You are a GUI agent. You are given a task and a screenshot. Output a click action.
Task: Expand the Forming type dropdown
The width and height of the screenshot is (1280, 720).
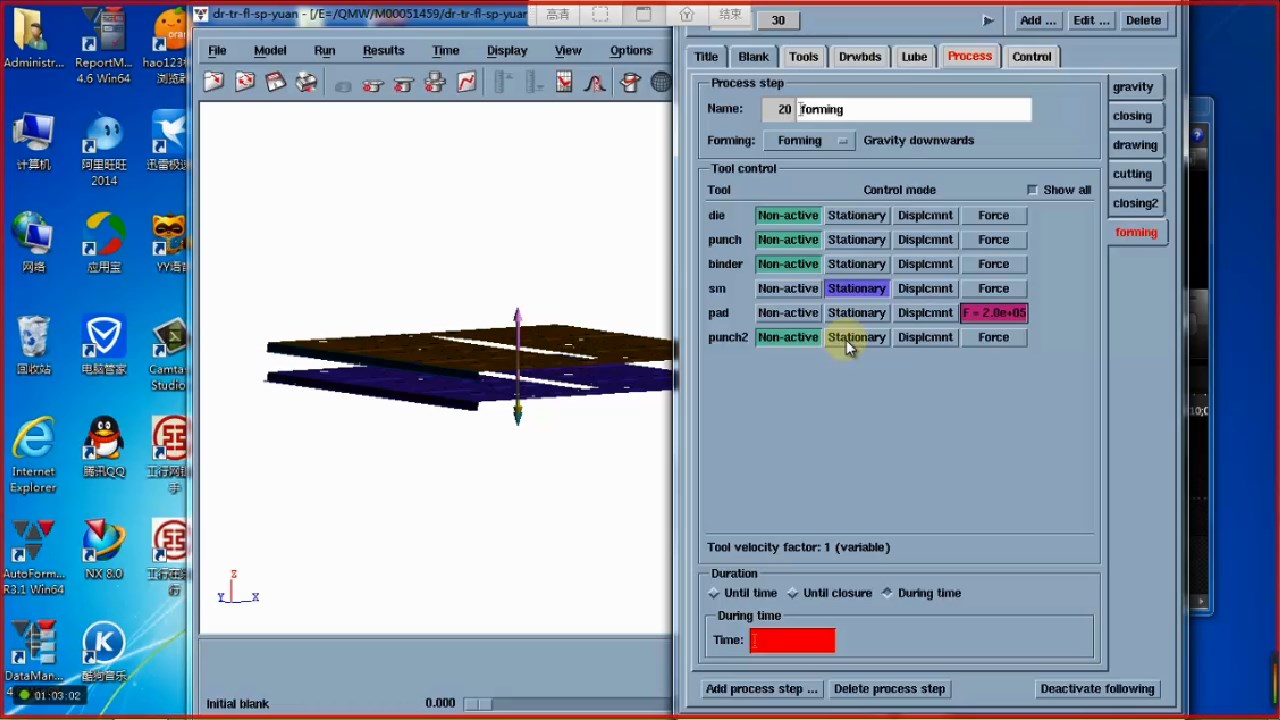pos(809,141)
